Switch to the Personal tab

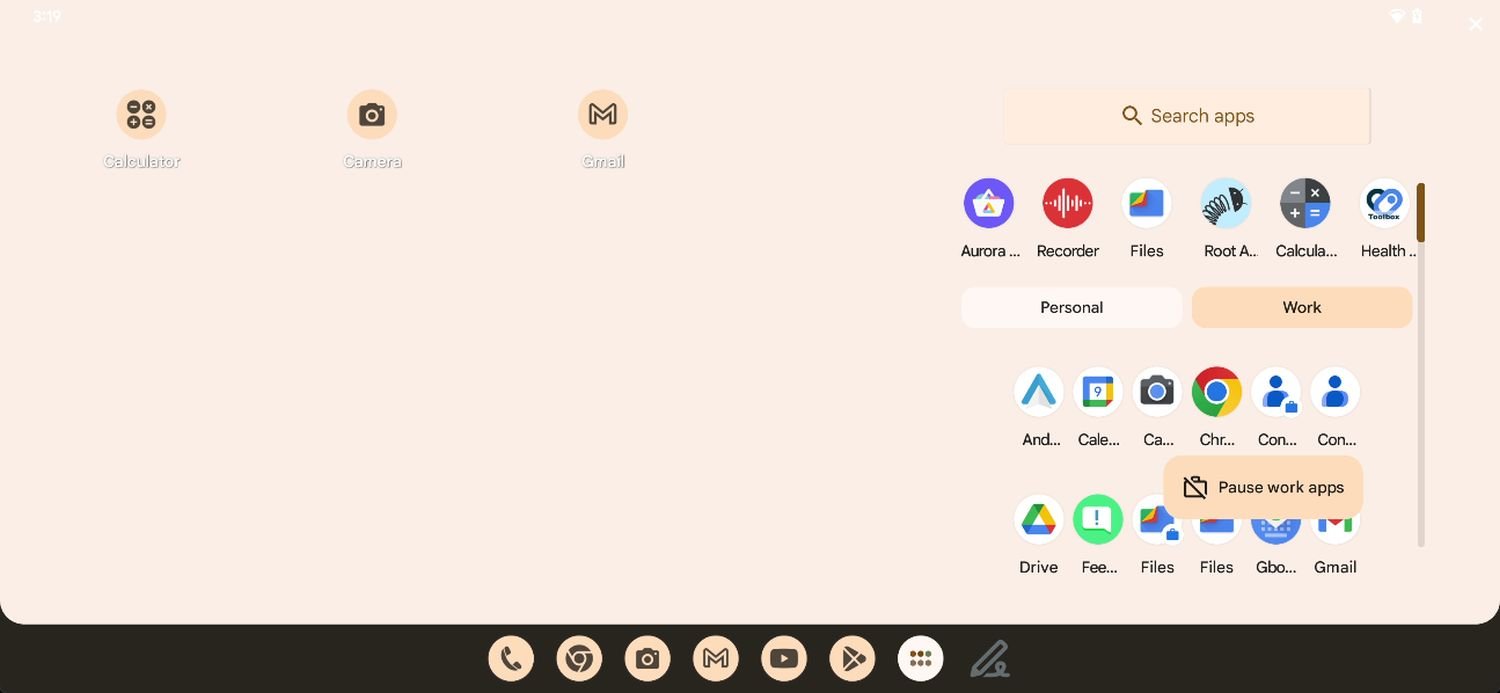[1071, 308]
